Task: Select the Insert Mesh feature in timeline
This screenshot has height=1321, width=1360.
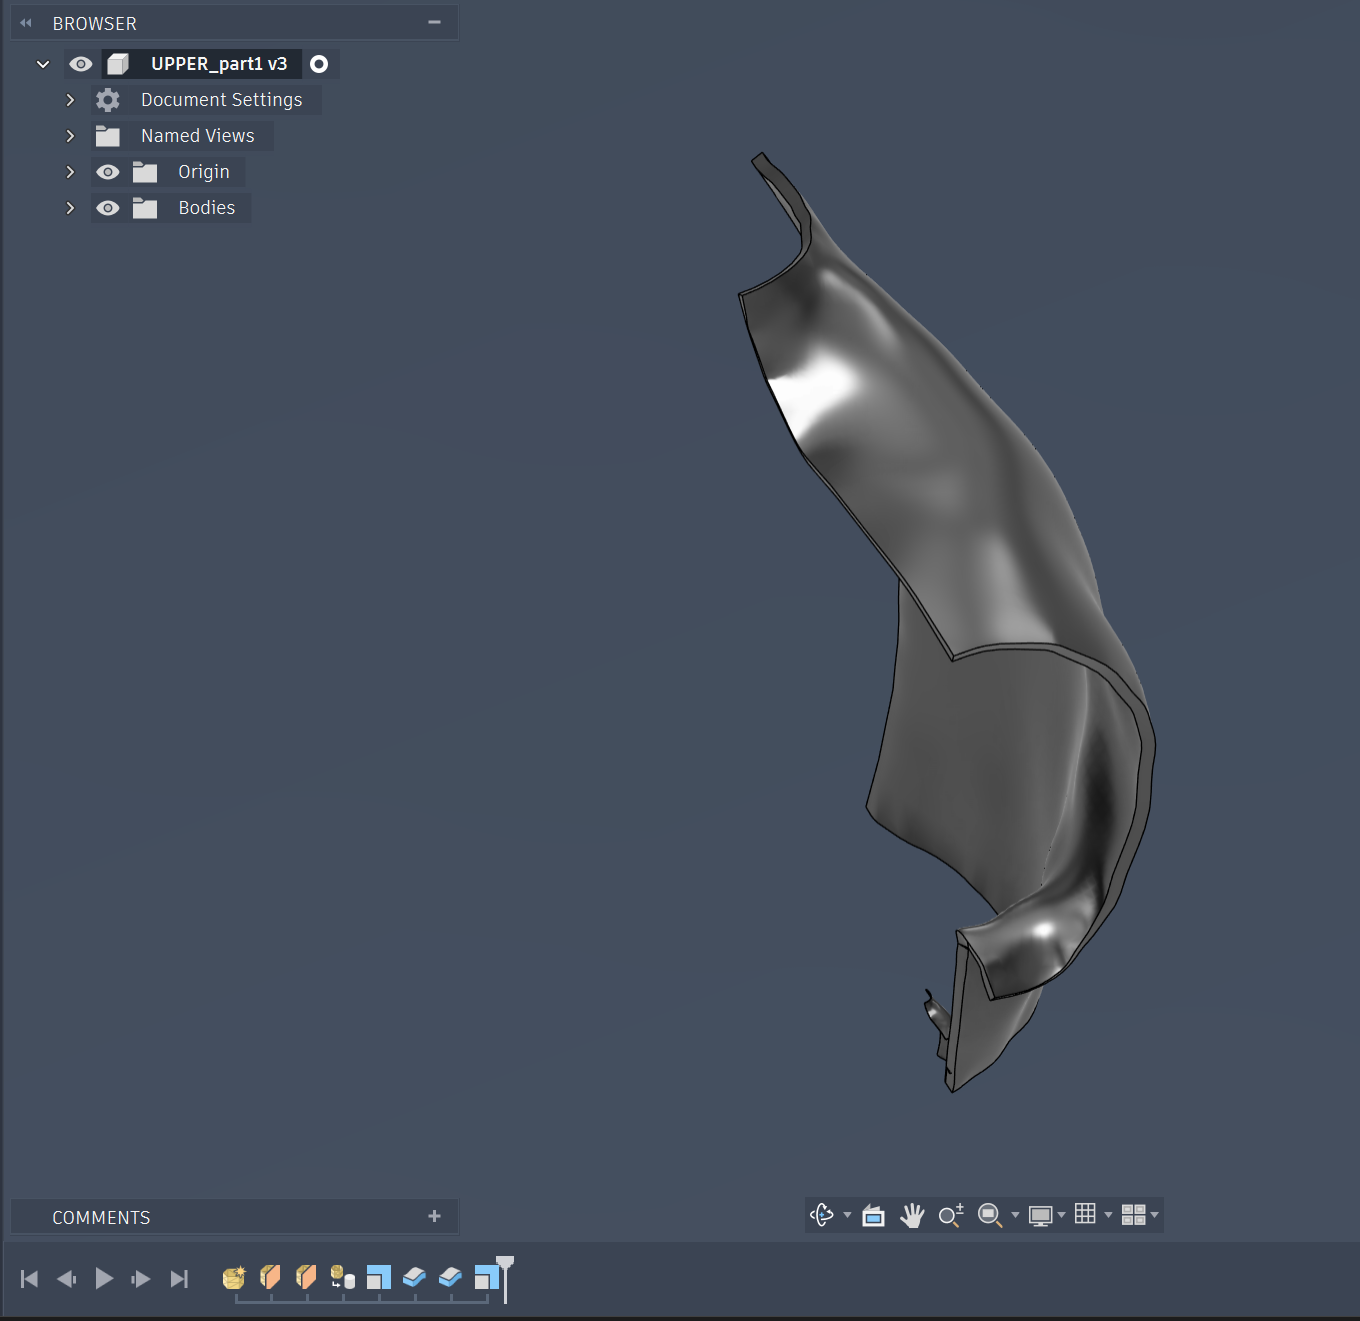Action: click(234, 1277)
